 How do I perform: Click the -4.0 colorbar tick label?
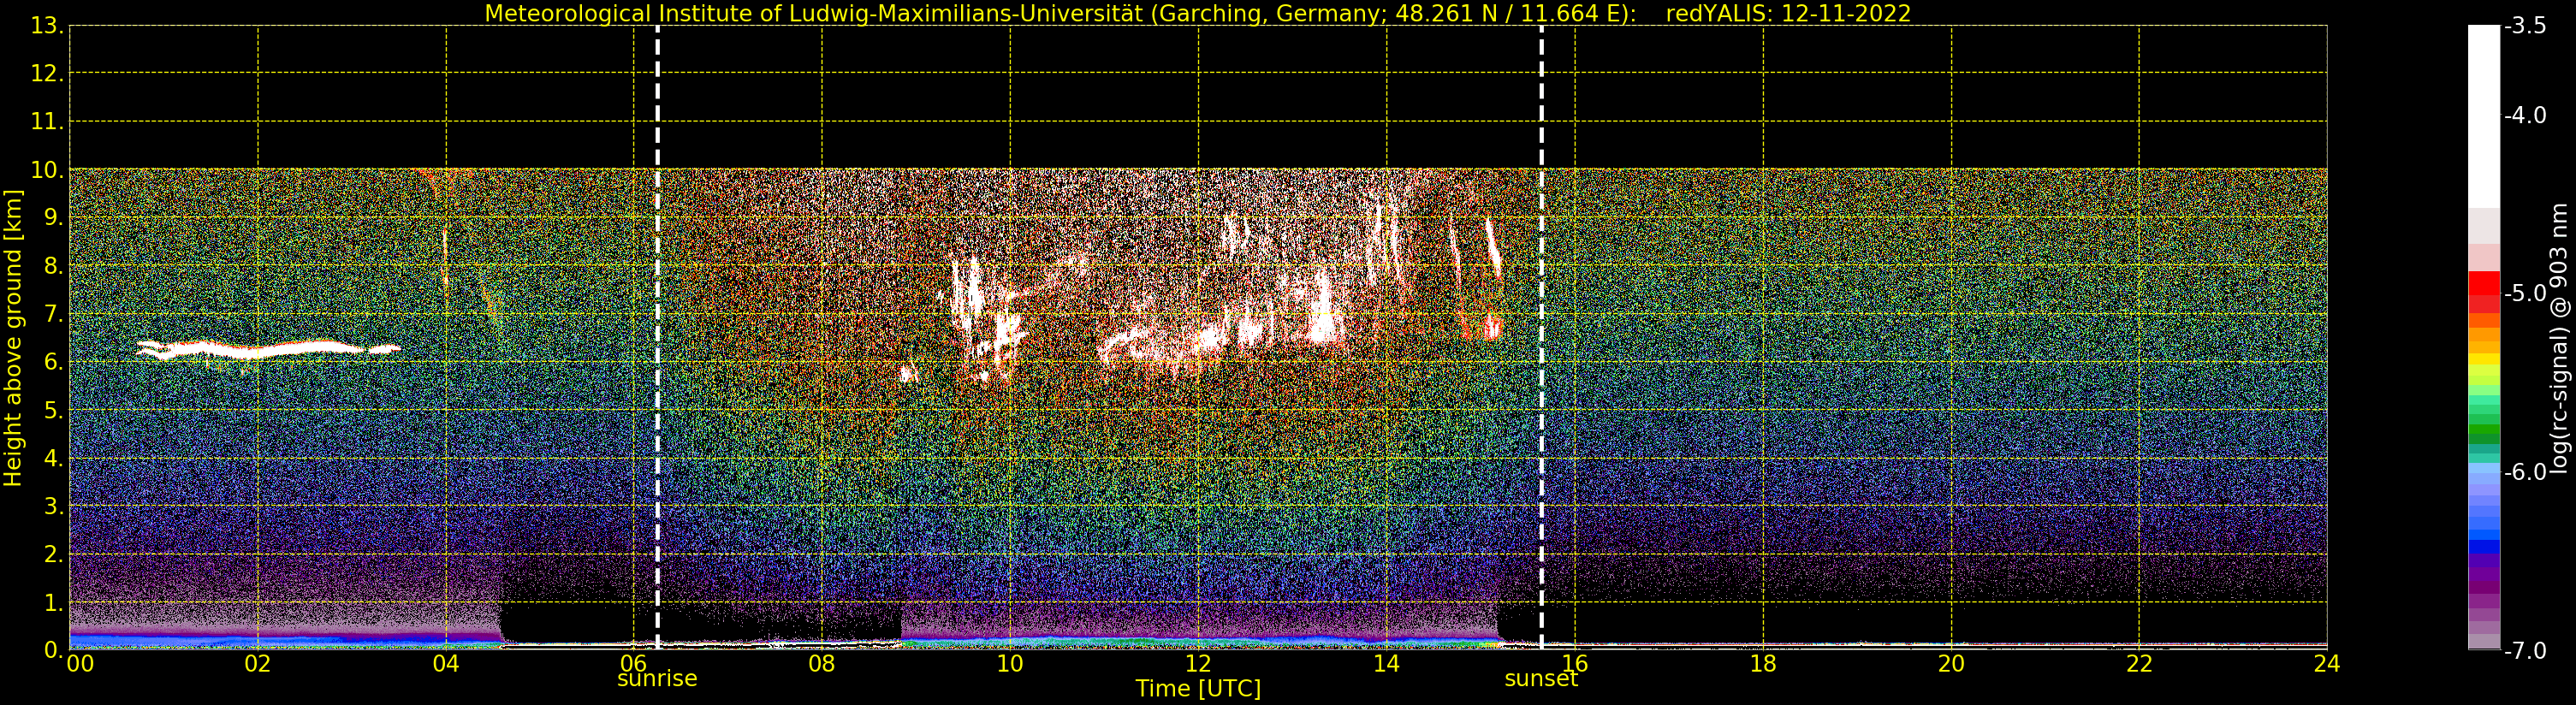click(x=2525, y=116)
